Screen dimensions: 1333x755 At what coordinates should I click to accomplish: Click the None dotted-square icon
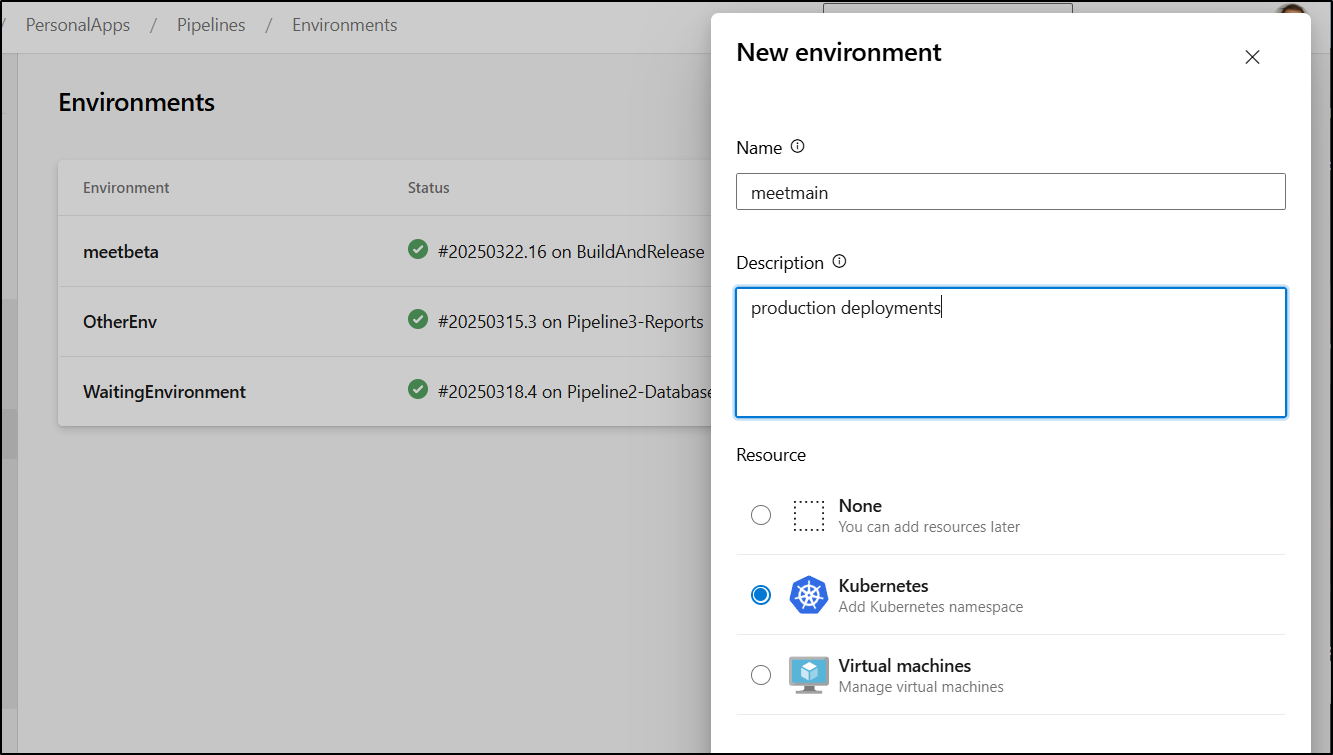(x=808, y=515)
